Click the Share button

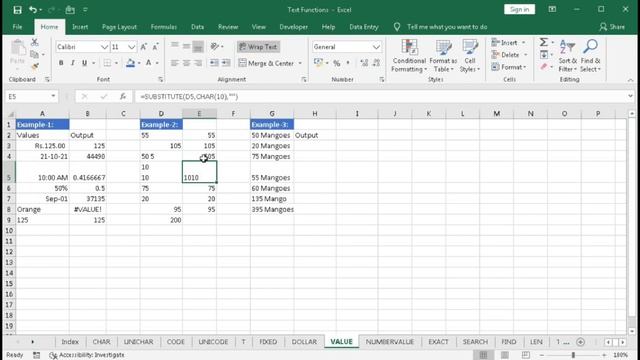click(612, 27)
